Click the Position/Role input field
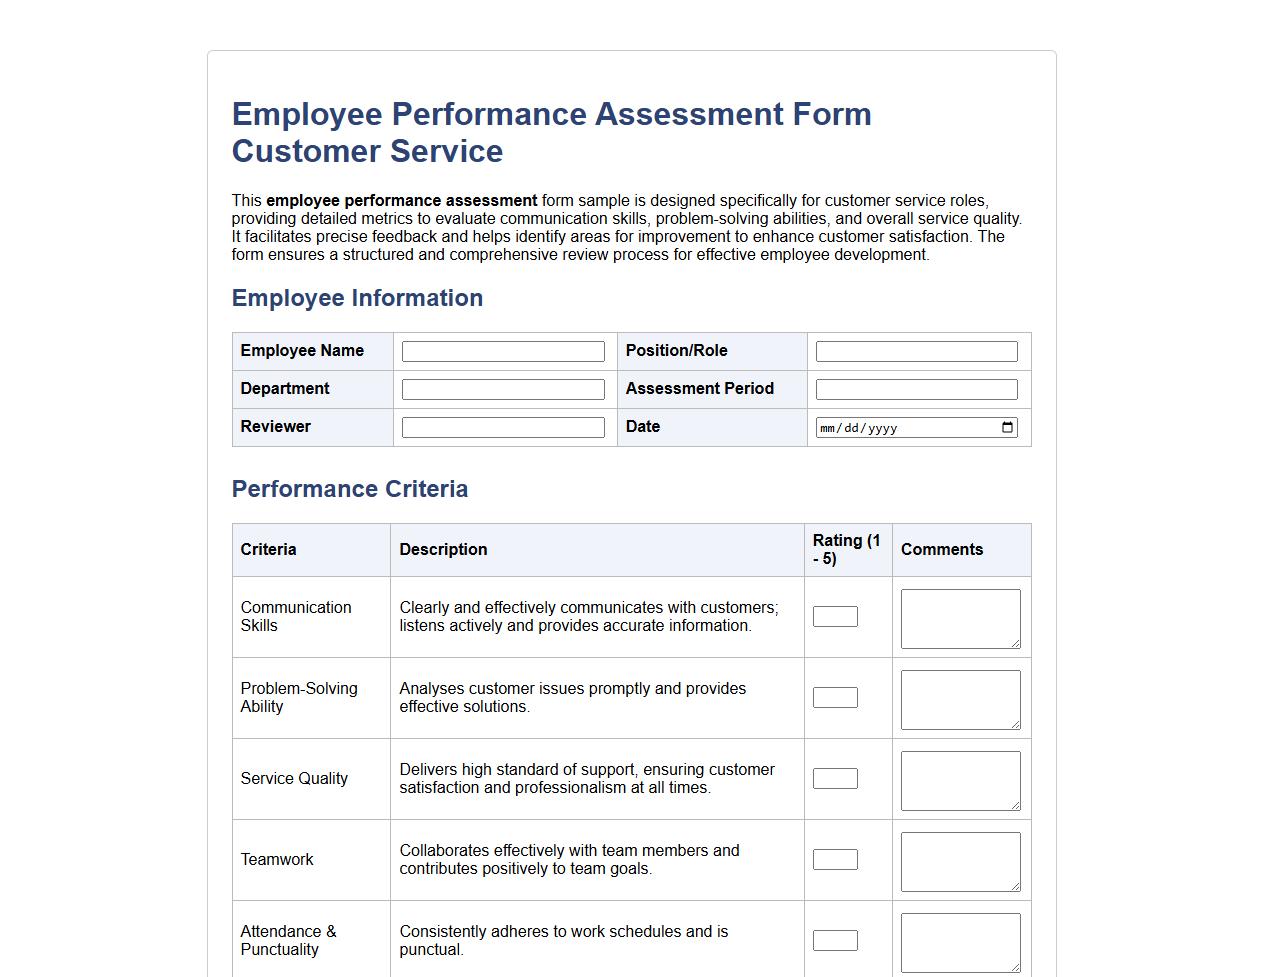 pyautogui.click(x=914, y=351)
